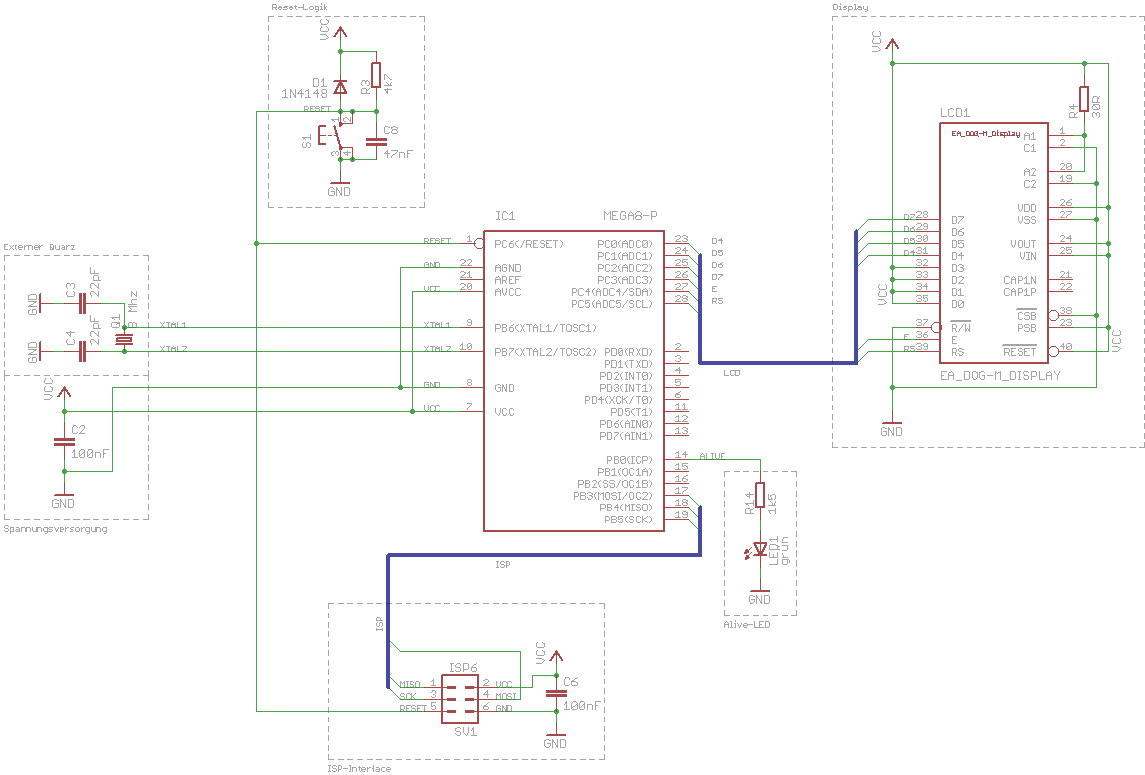Click the SV1 connector label
Image resolution: width=1145 pixels, height=775 pixels.
tap(466, 731)
